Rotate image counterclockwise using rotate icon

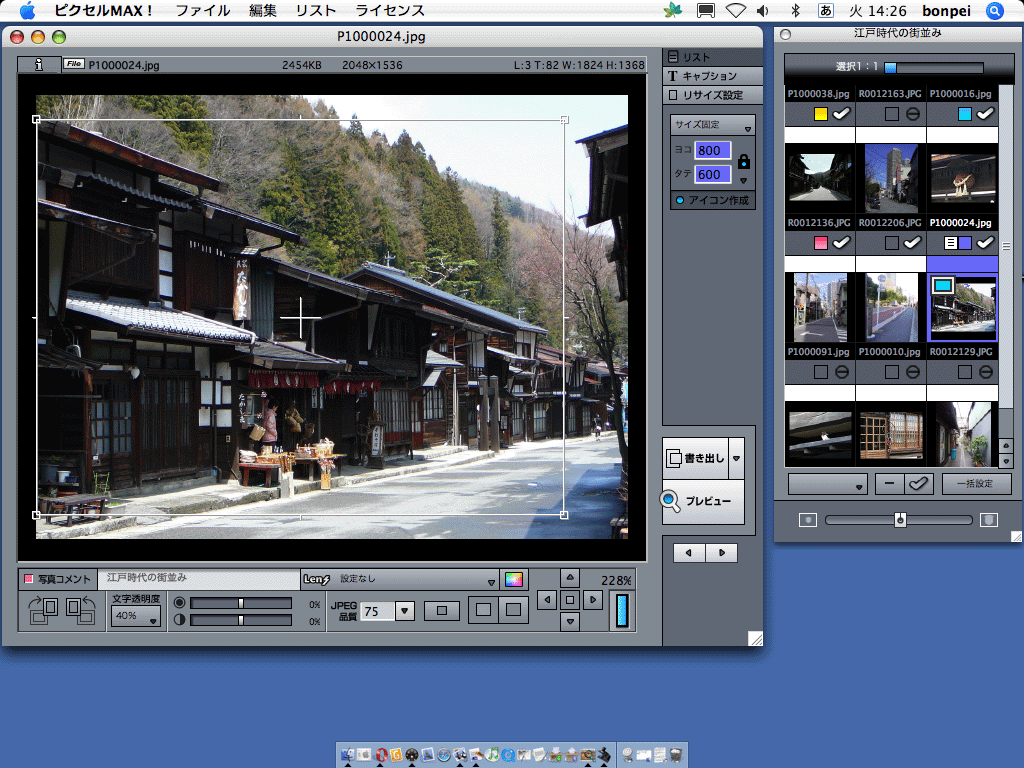pyautogui.click(x=81, y=610)
